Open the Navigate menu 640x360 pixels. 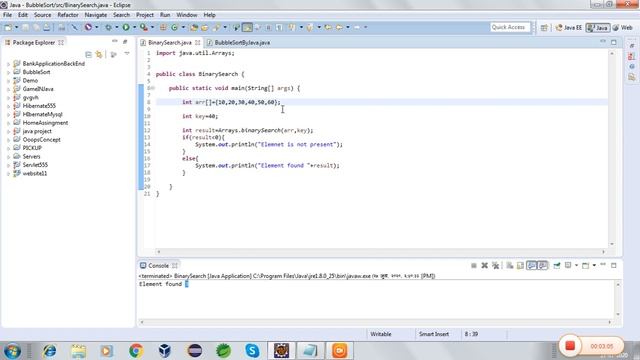(96, 15)
